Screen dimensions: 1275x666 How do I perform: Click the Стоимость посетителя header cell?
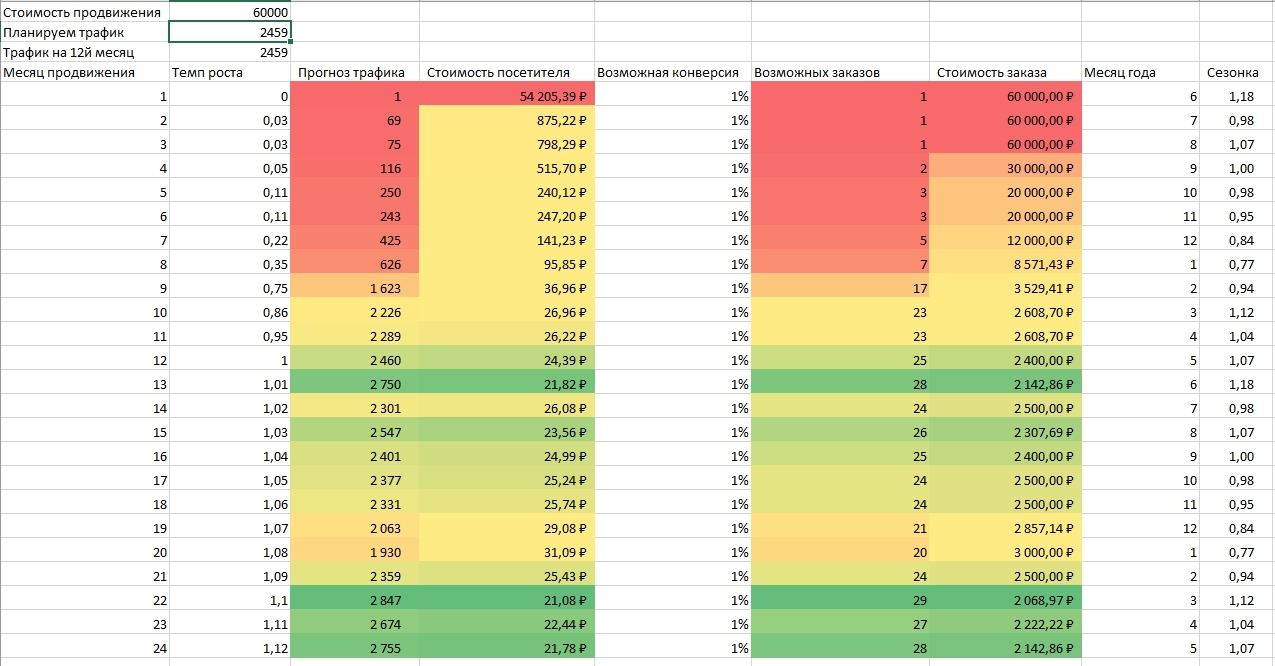506,72
